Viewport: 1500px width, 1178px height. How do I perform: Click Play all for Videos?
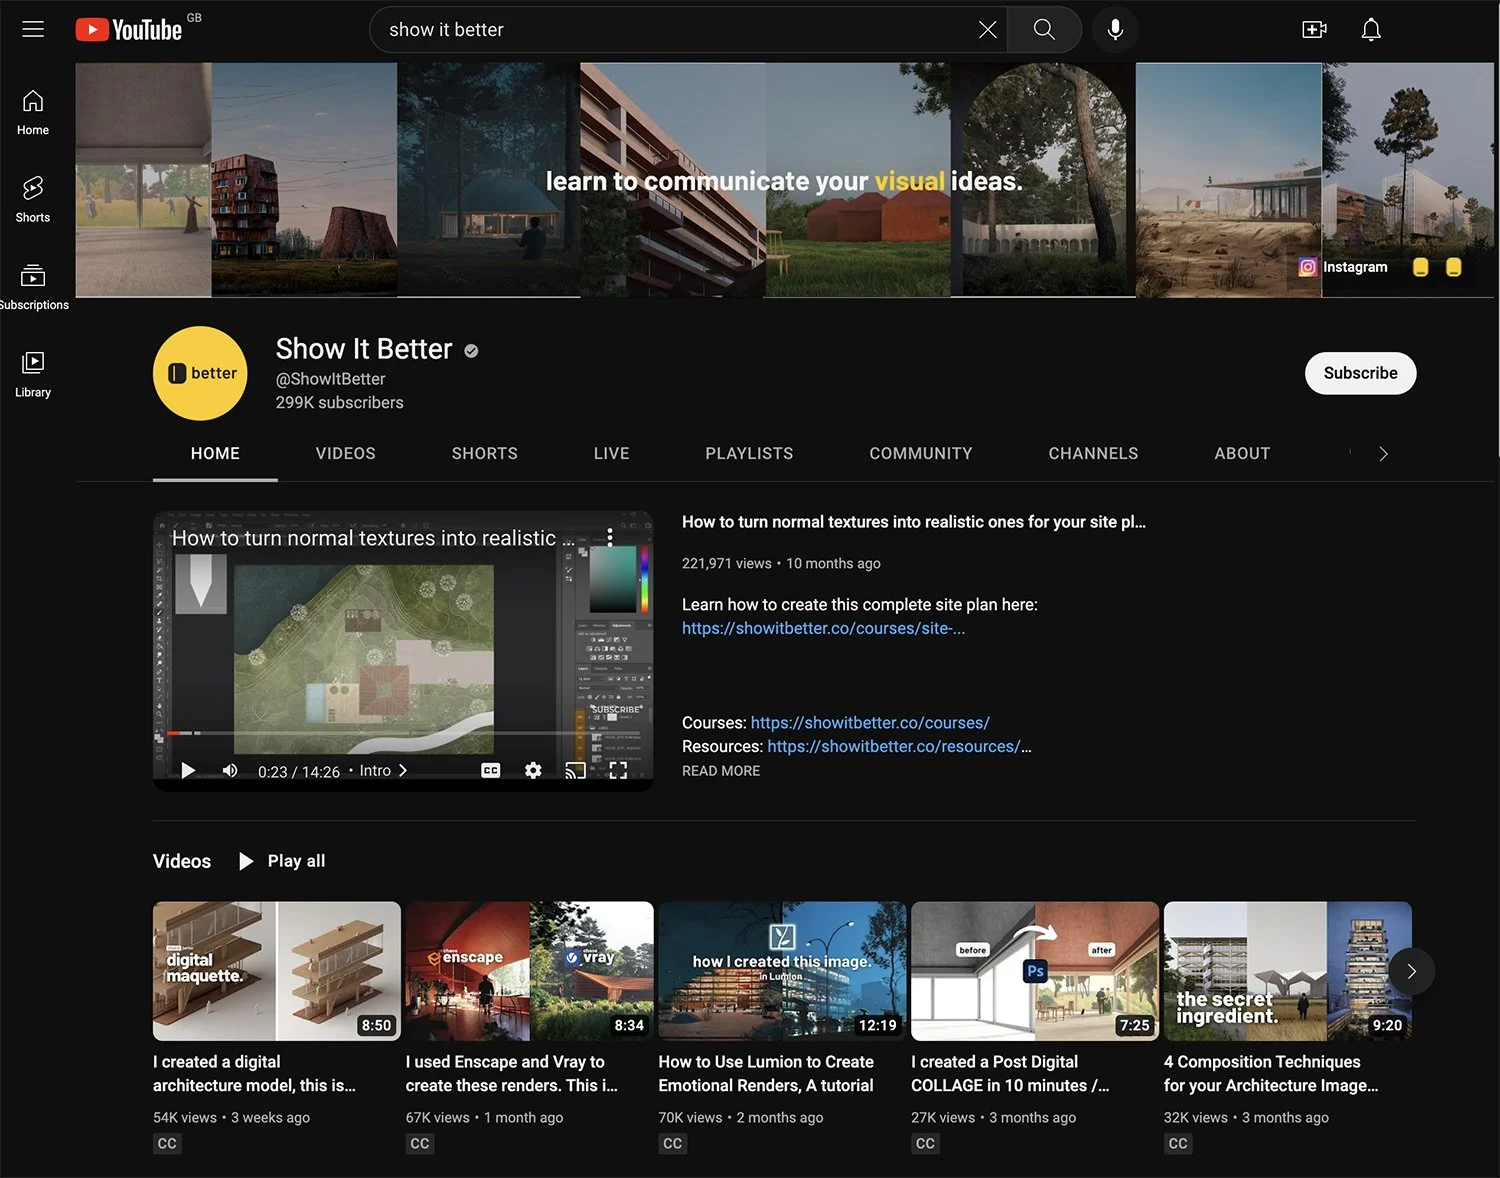(282, 861)
